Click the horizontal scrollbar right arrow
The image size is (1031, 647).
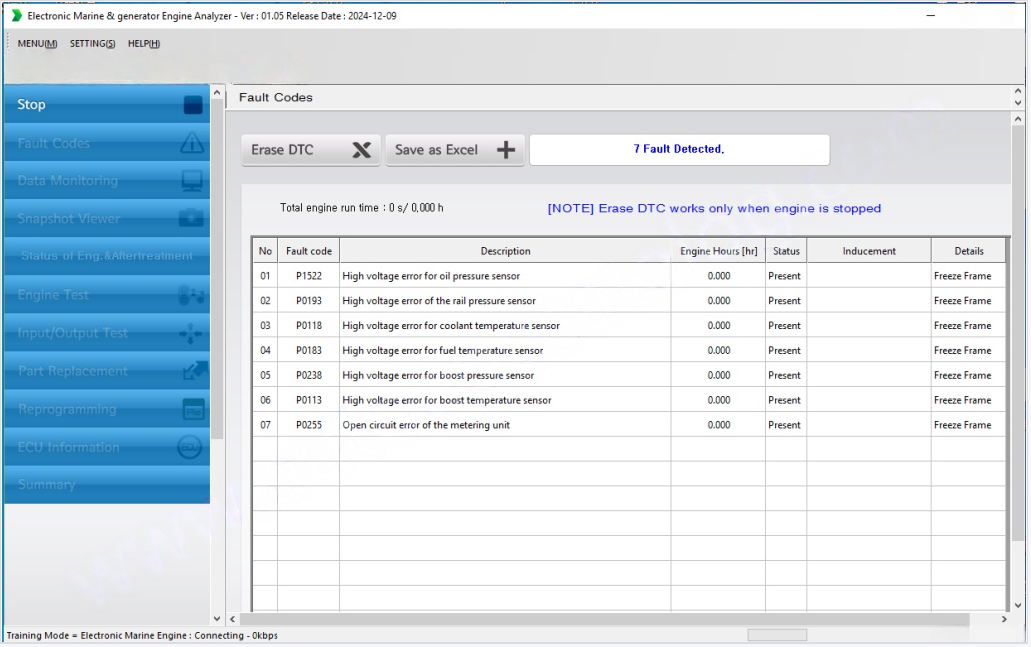pyautogui.click(x=1004, y=620)
